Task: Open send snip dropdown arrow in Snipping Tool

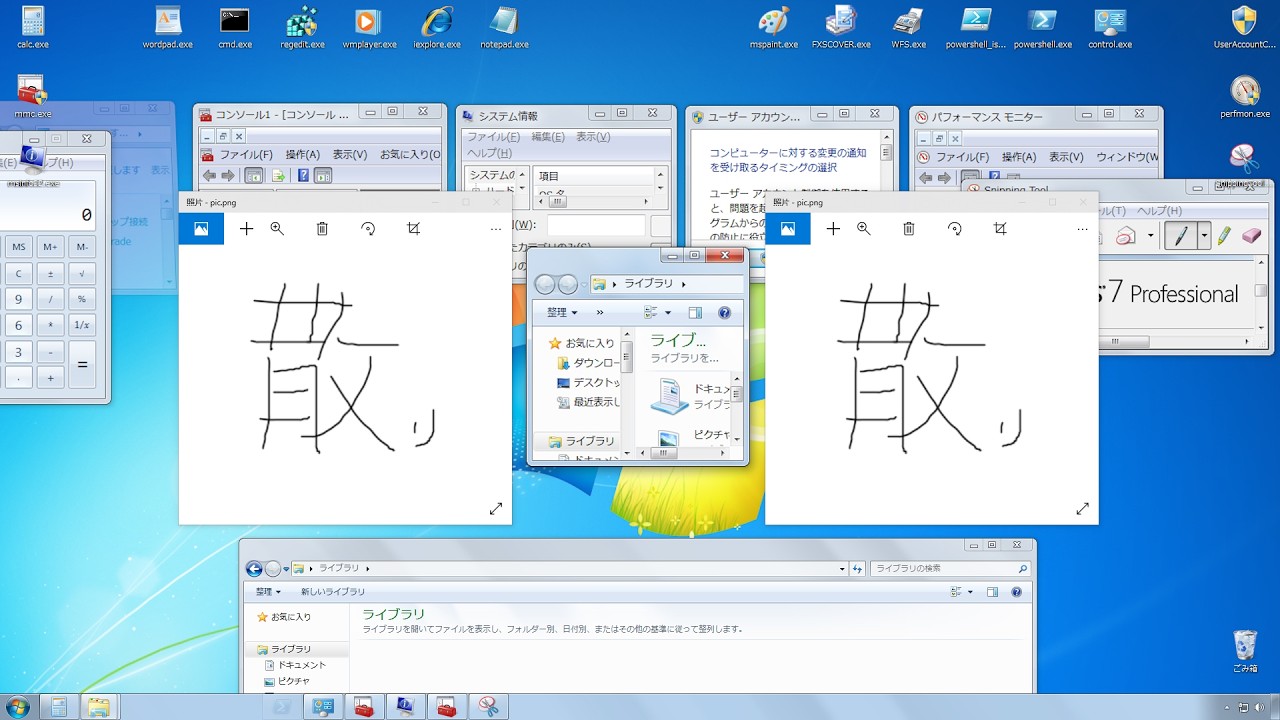Action: (1151, 236)
